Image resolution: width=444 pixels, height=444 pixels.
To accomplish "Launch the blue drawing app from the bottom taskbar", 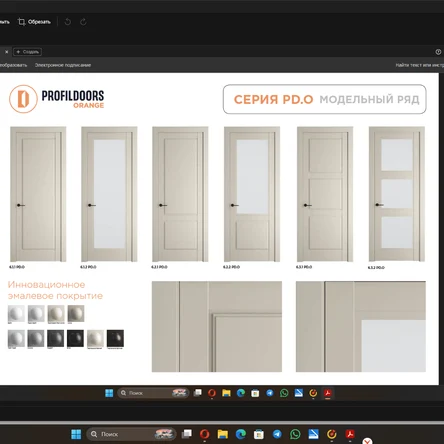I will 313,434.
